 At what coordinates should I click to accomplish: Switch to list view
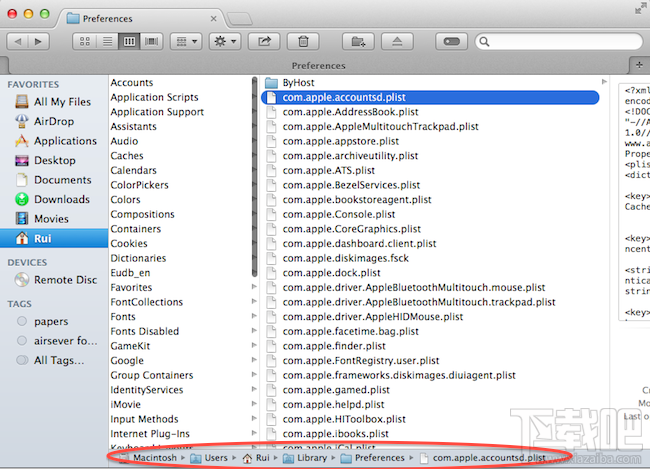(107, 41)
